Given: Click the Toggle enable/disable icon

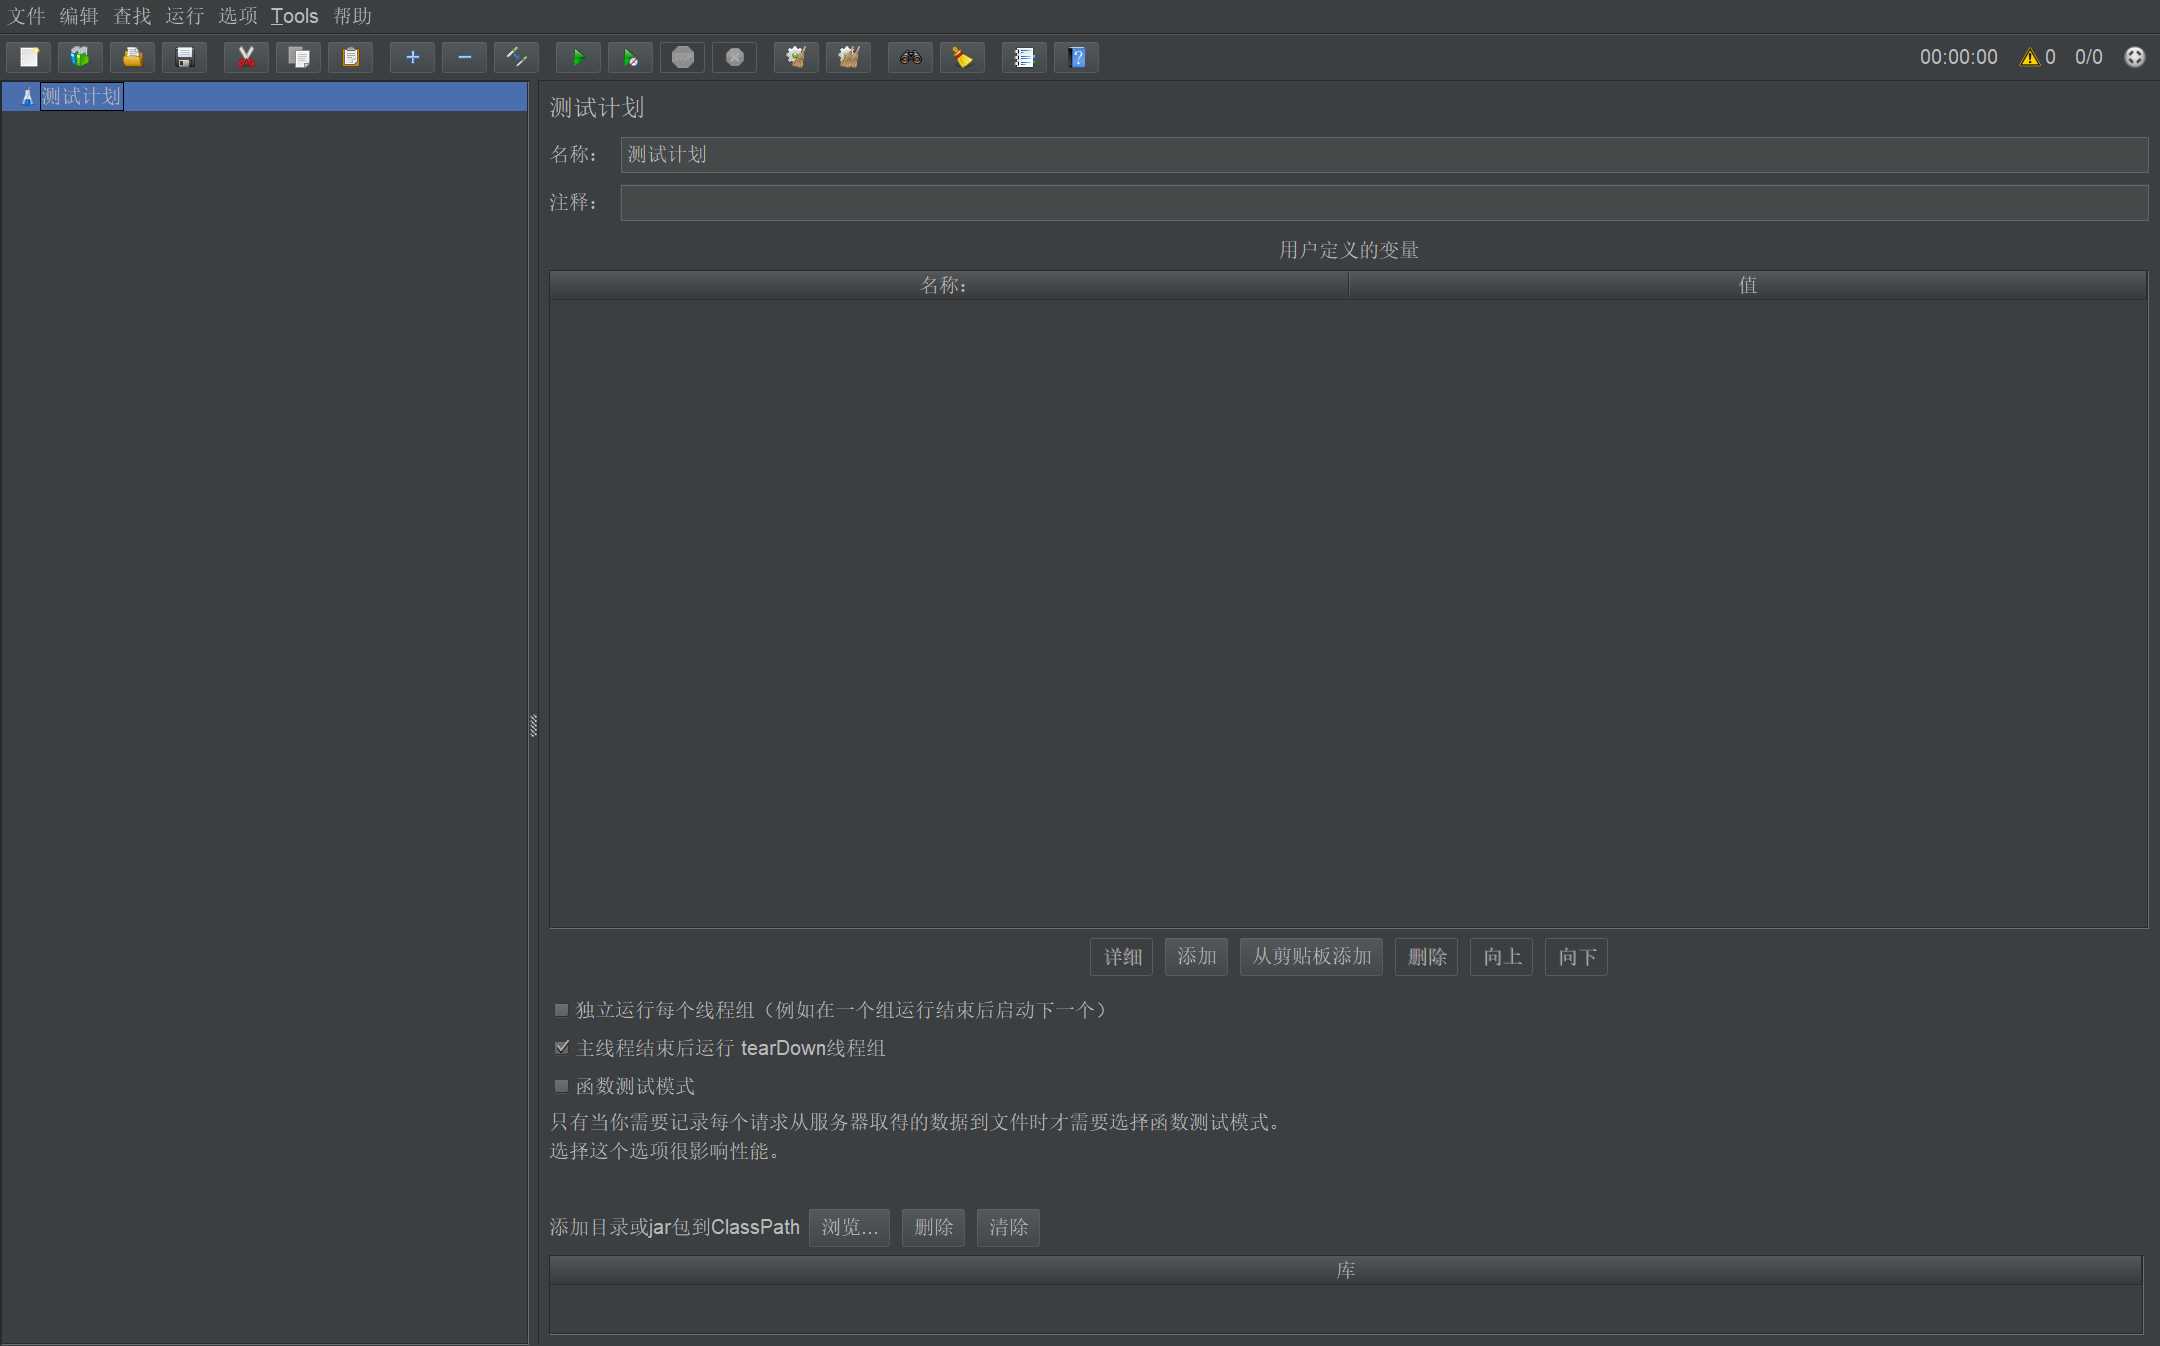Looking at the screenshot, I should click(x=516, y=57).
